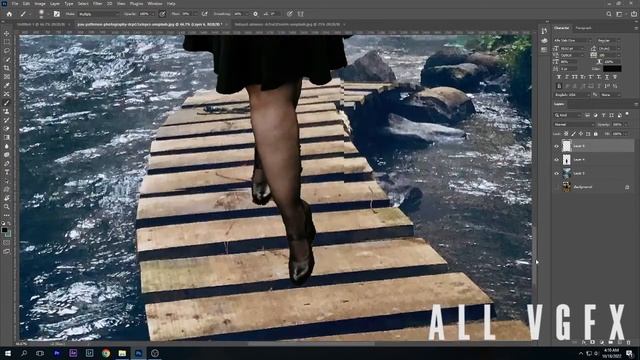640x360 pixels.
Task: Click layer Opacity field
Action: (617, 124)
